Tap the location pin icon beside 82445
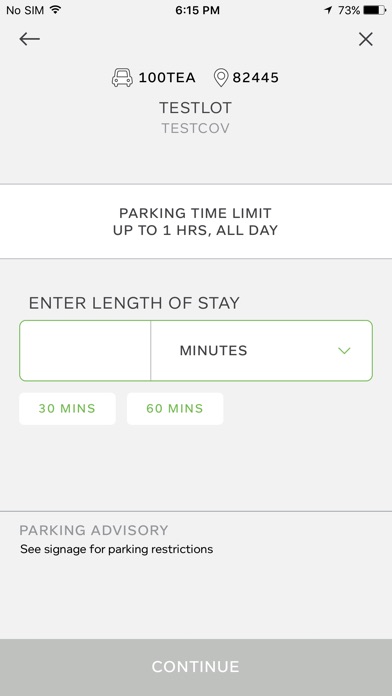Screen dimensions: 392x696 tap(221, 77)
